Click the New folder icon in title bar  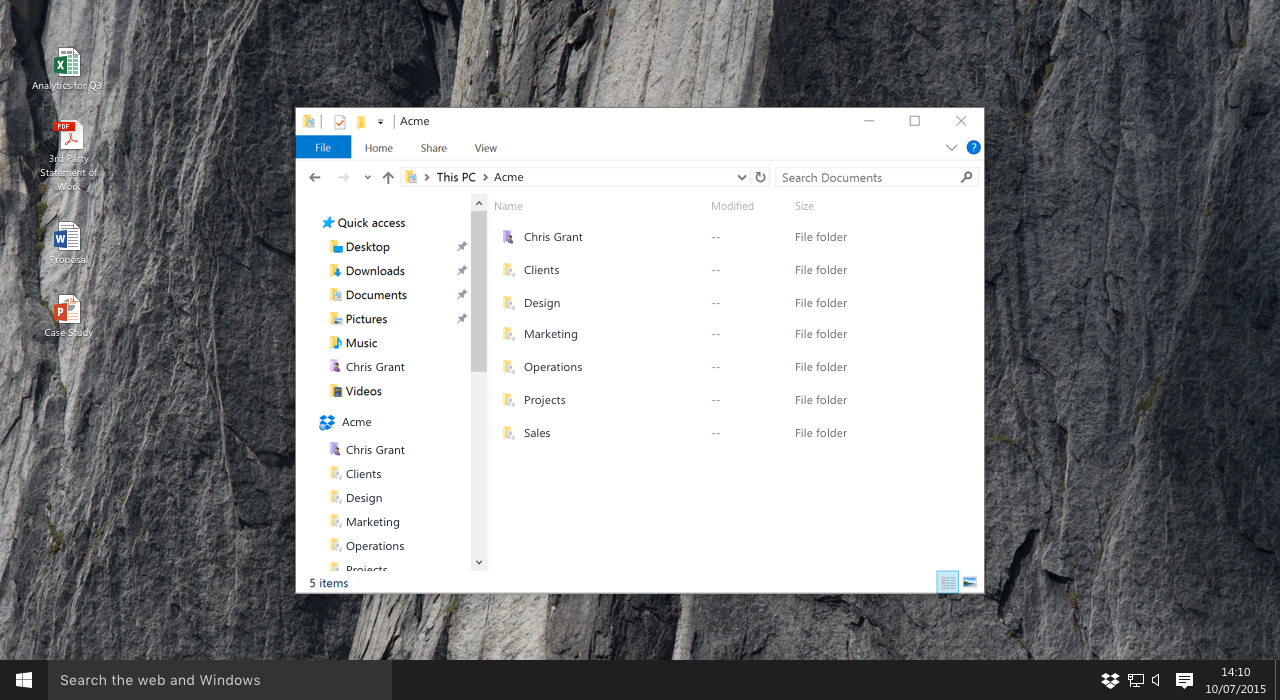(x=361, y=122)
